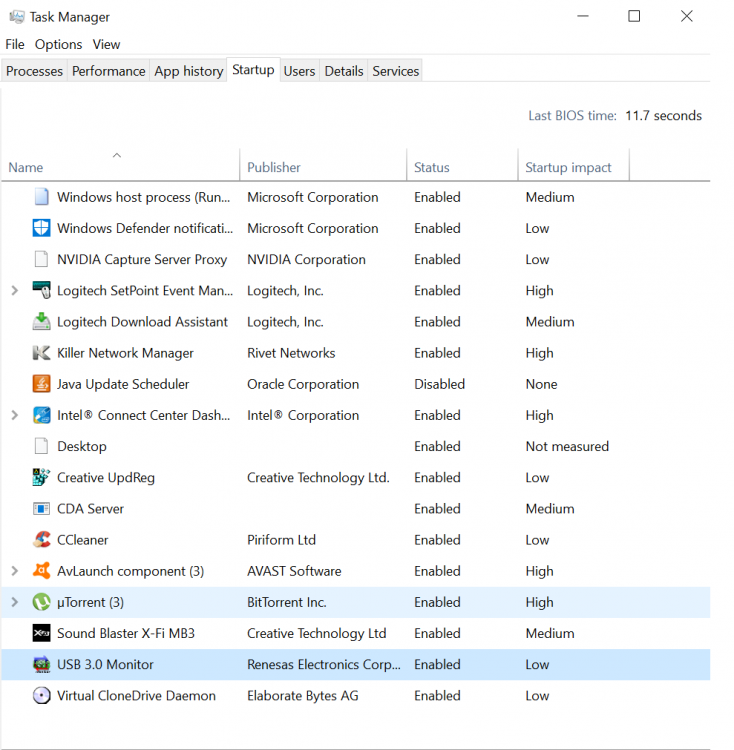Click the Avast AvLaunch orange icon
This screenshot has height=750, width=734.
pyautogui.click(x=42, y=570)
